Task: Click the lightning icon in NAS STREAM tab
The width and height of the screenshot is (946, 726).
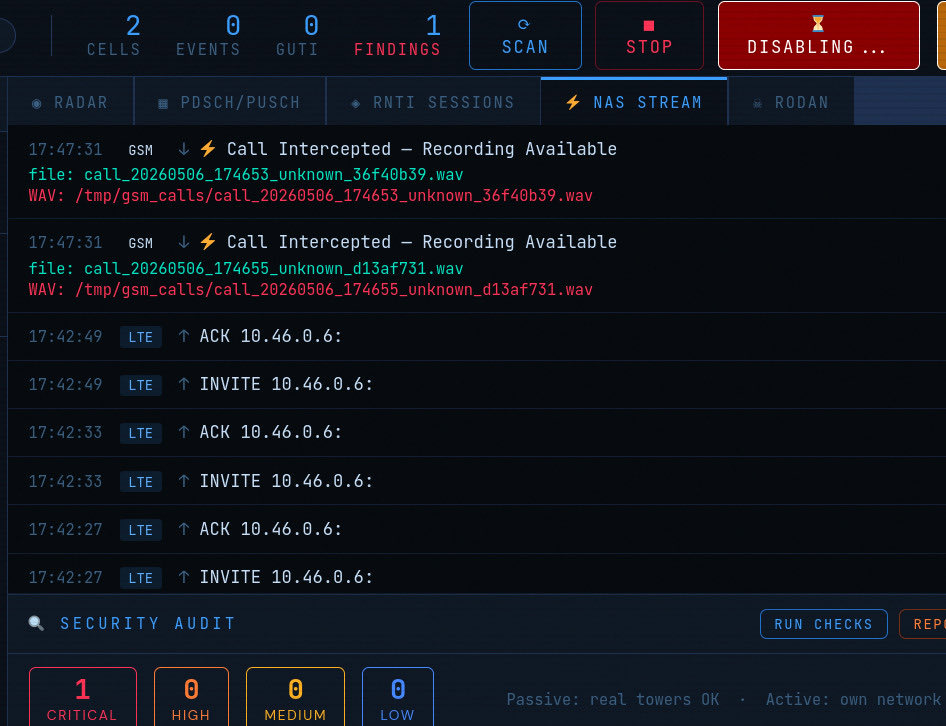Action: coord(573,102)
